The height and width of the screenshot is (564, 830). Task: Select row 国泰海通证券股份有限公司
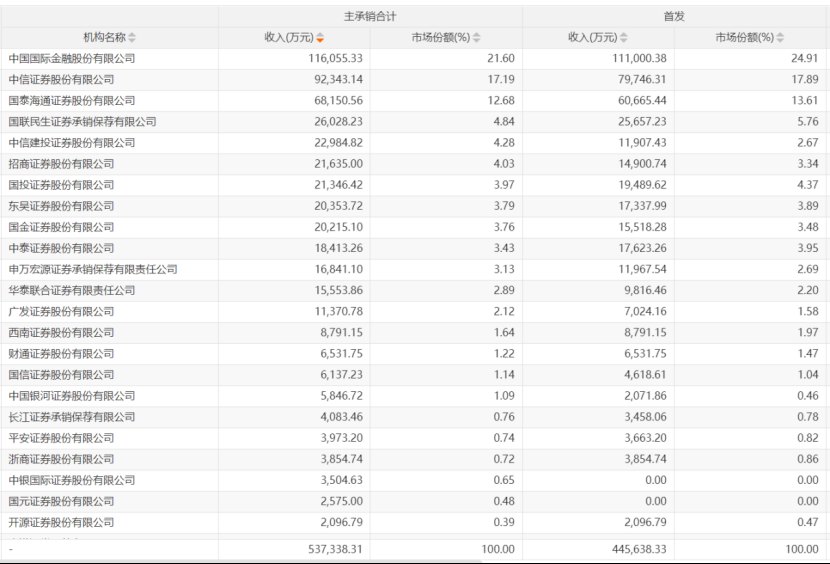tap(413, 101)
